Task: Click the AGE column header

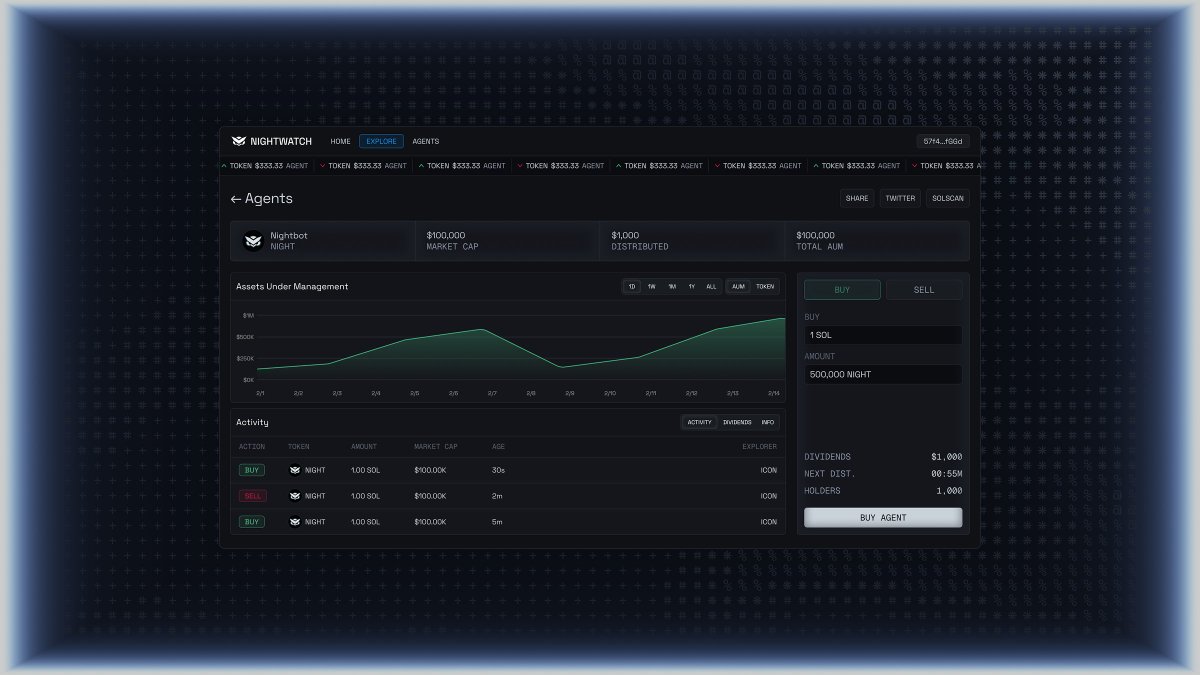Action: click(498, 447)
